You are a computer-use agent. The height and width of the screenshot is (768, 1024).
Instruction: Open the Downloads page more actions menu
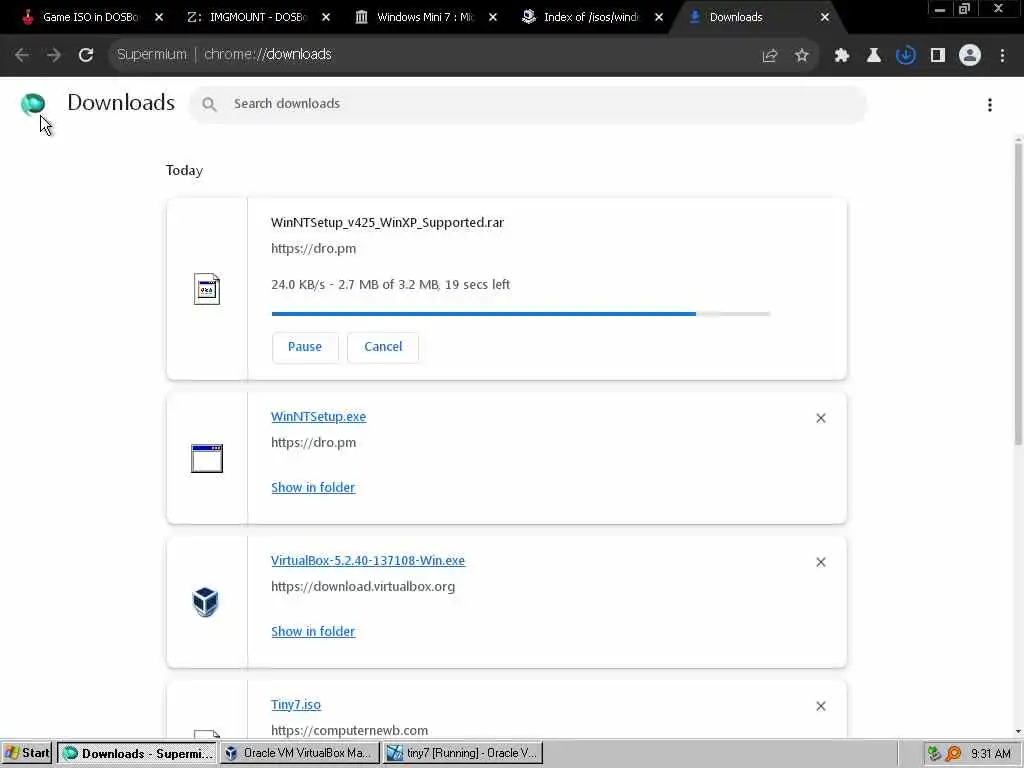pos(990,104)
